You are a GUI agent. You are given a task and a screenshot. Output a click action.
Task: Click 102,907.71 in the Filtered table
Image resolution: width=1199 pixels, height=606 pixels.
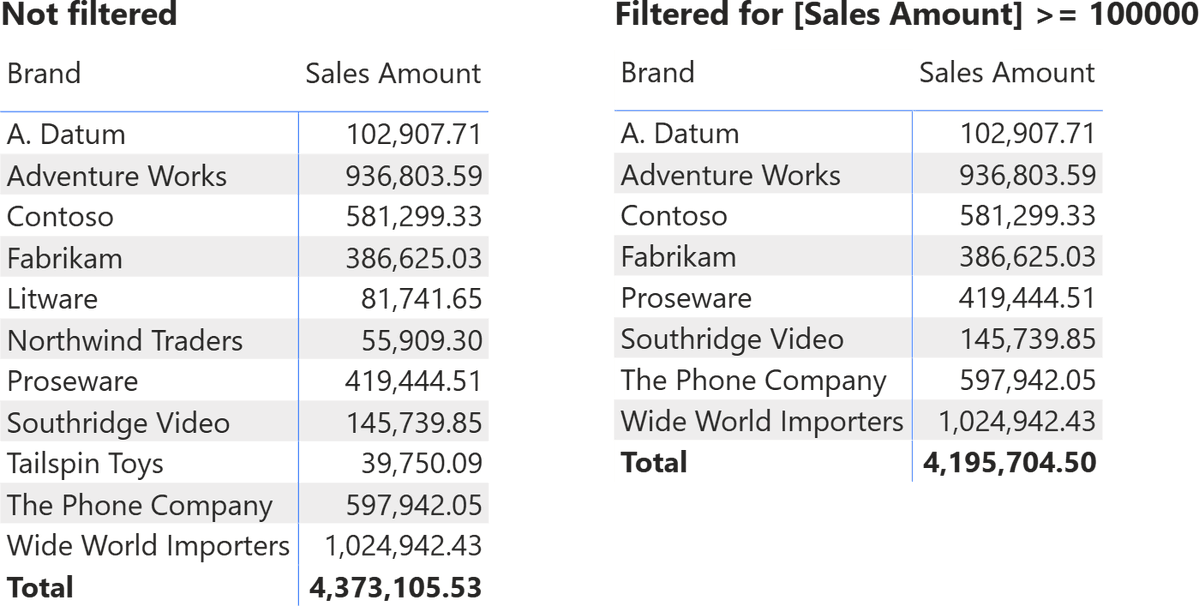click(x=1028, y=134)
